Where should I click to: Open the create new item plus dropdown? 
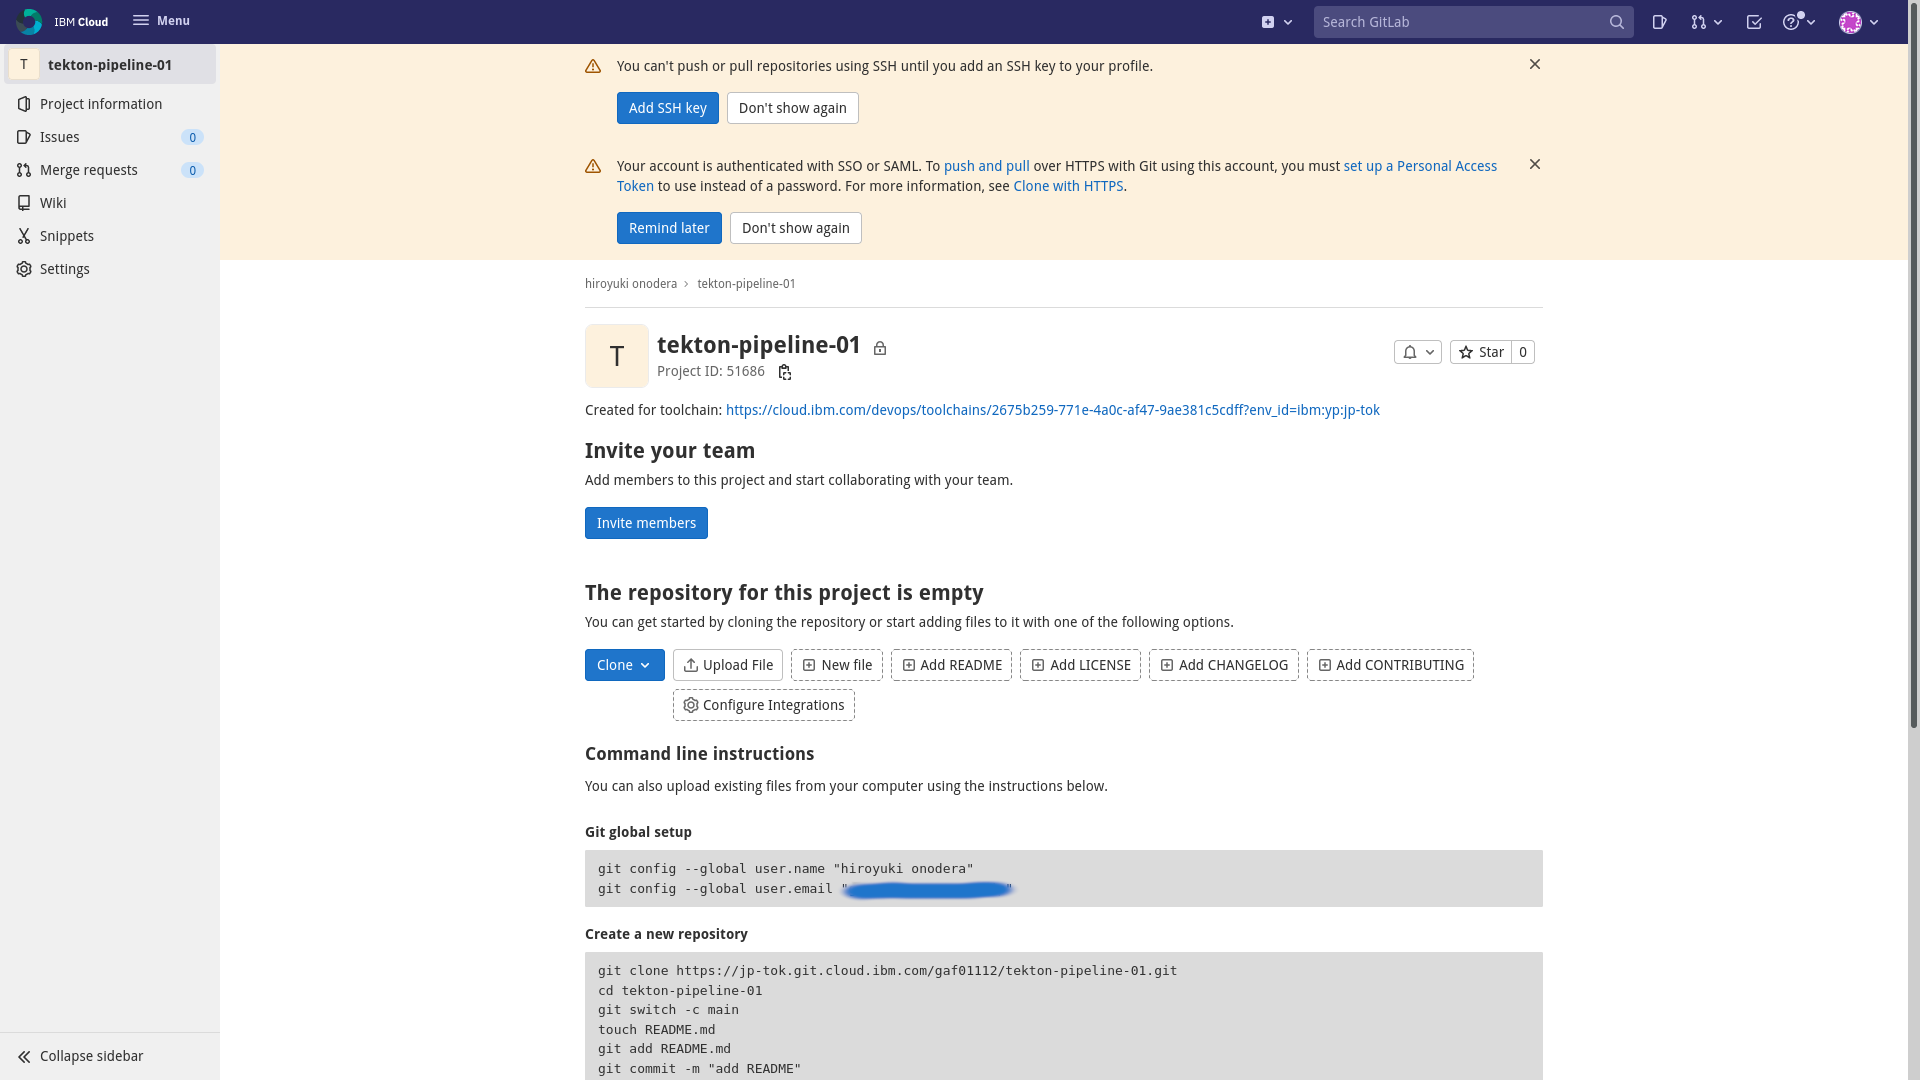[1276, 21]
